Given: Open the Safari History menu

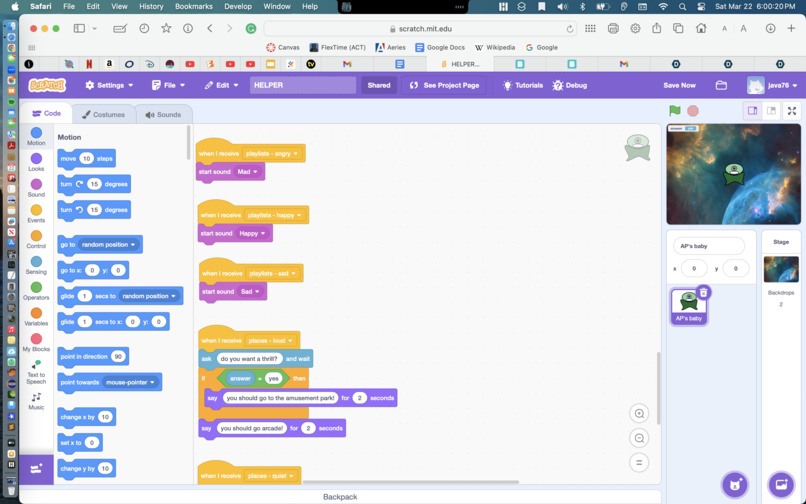Looking at the screenshot, I should click(151, 6).
